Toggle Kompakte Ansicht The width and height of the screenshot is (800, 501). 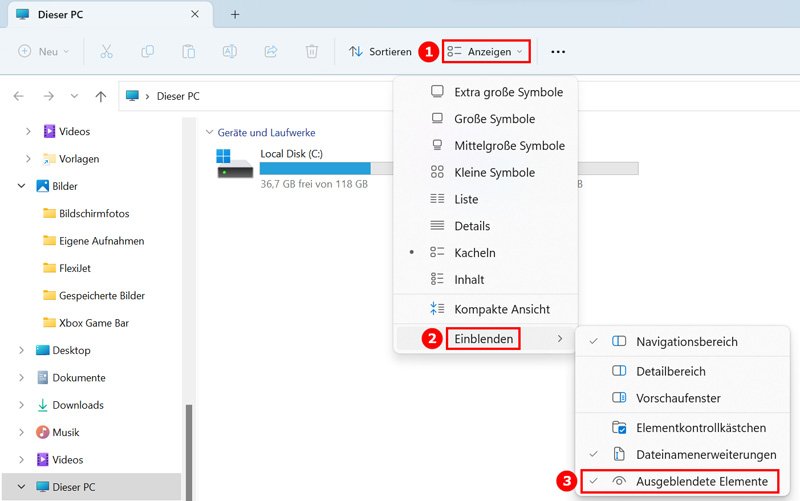click(486, 309)
